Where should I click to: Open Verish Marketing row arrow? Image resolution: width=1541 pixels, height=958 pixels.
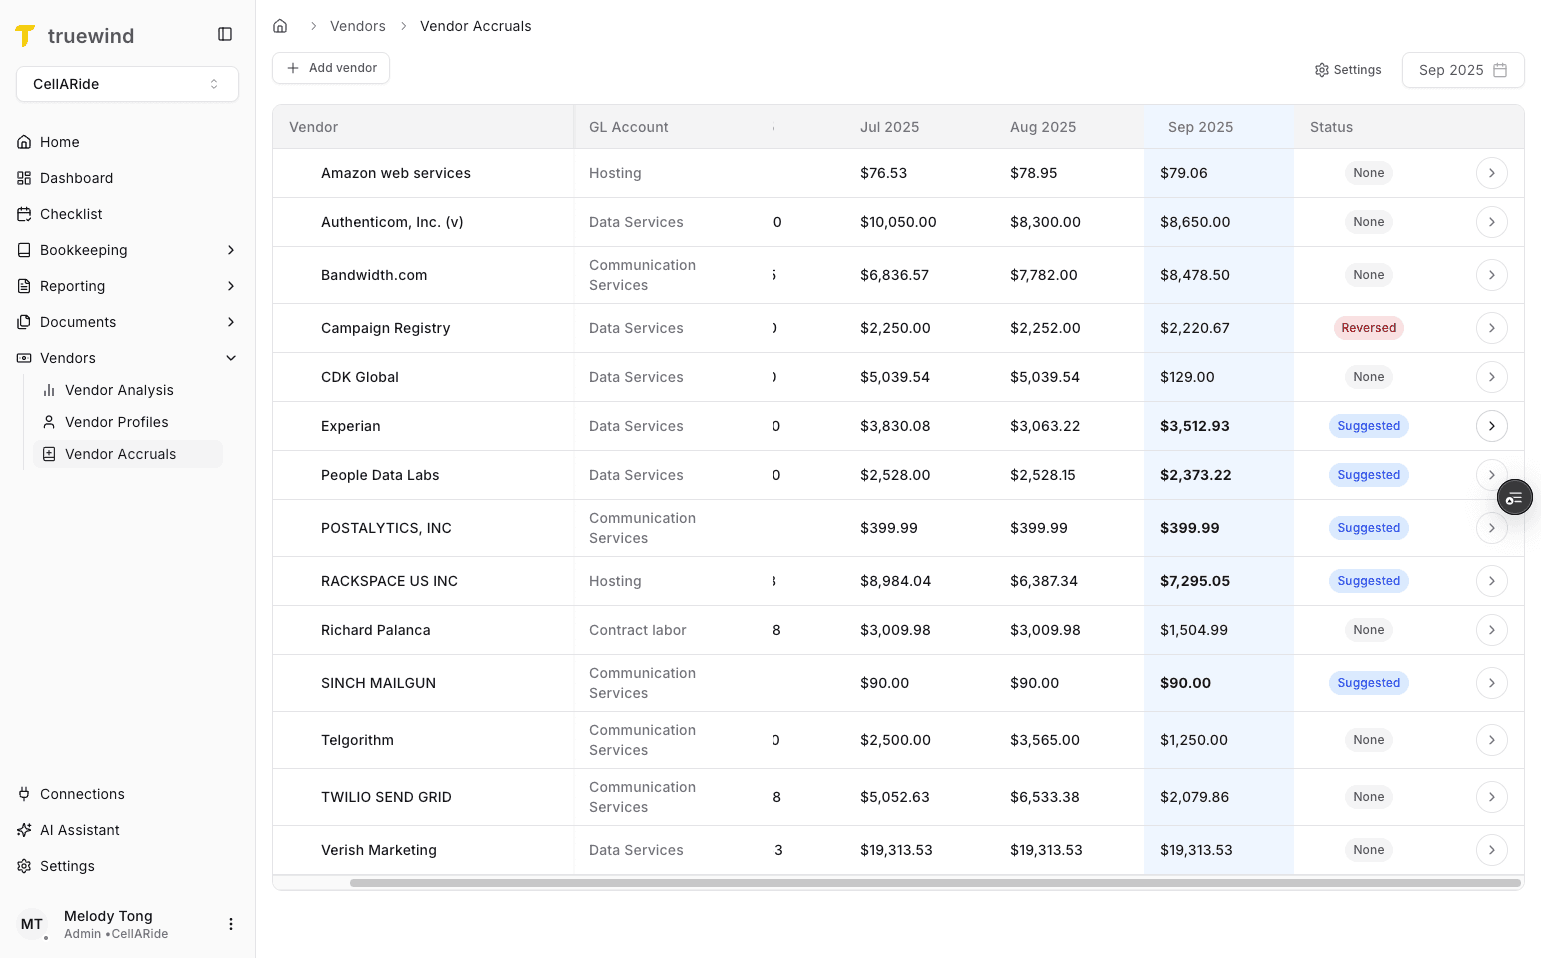tap(1492, 850)
